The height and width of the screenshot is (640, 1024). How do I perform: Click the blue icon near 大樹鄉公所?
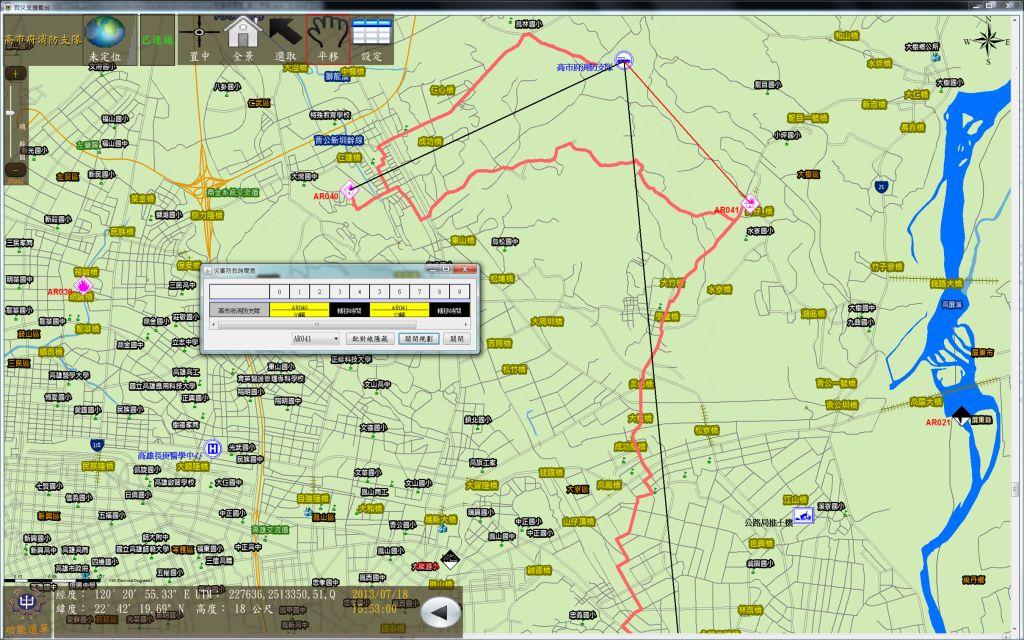point(935,57)
